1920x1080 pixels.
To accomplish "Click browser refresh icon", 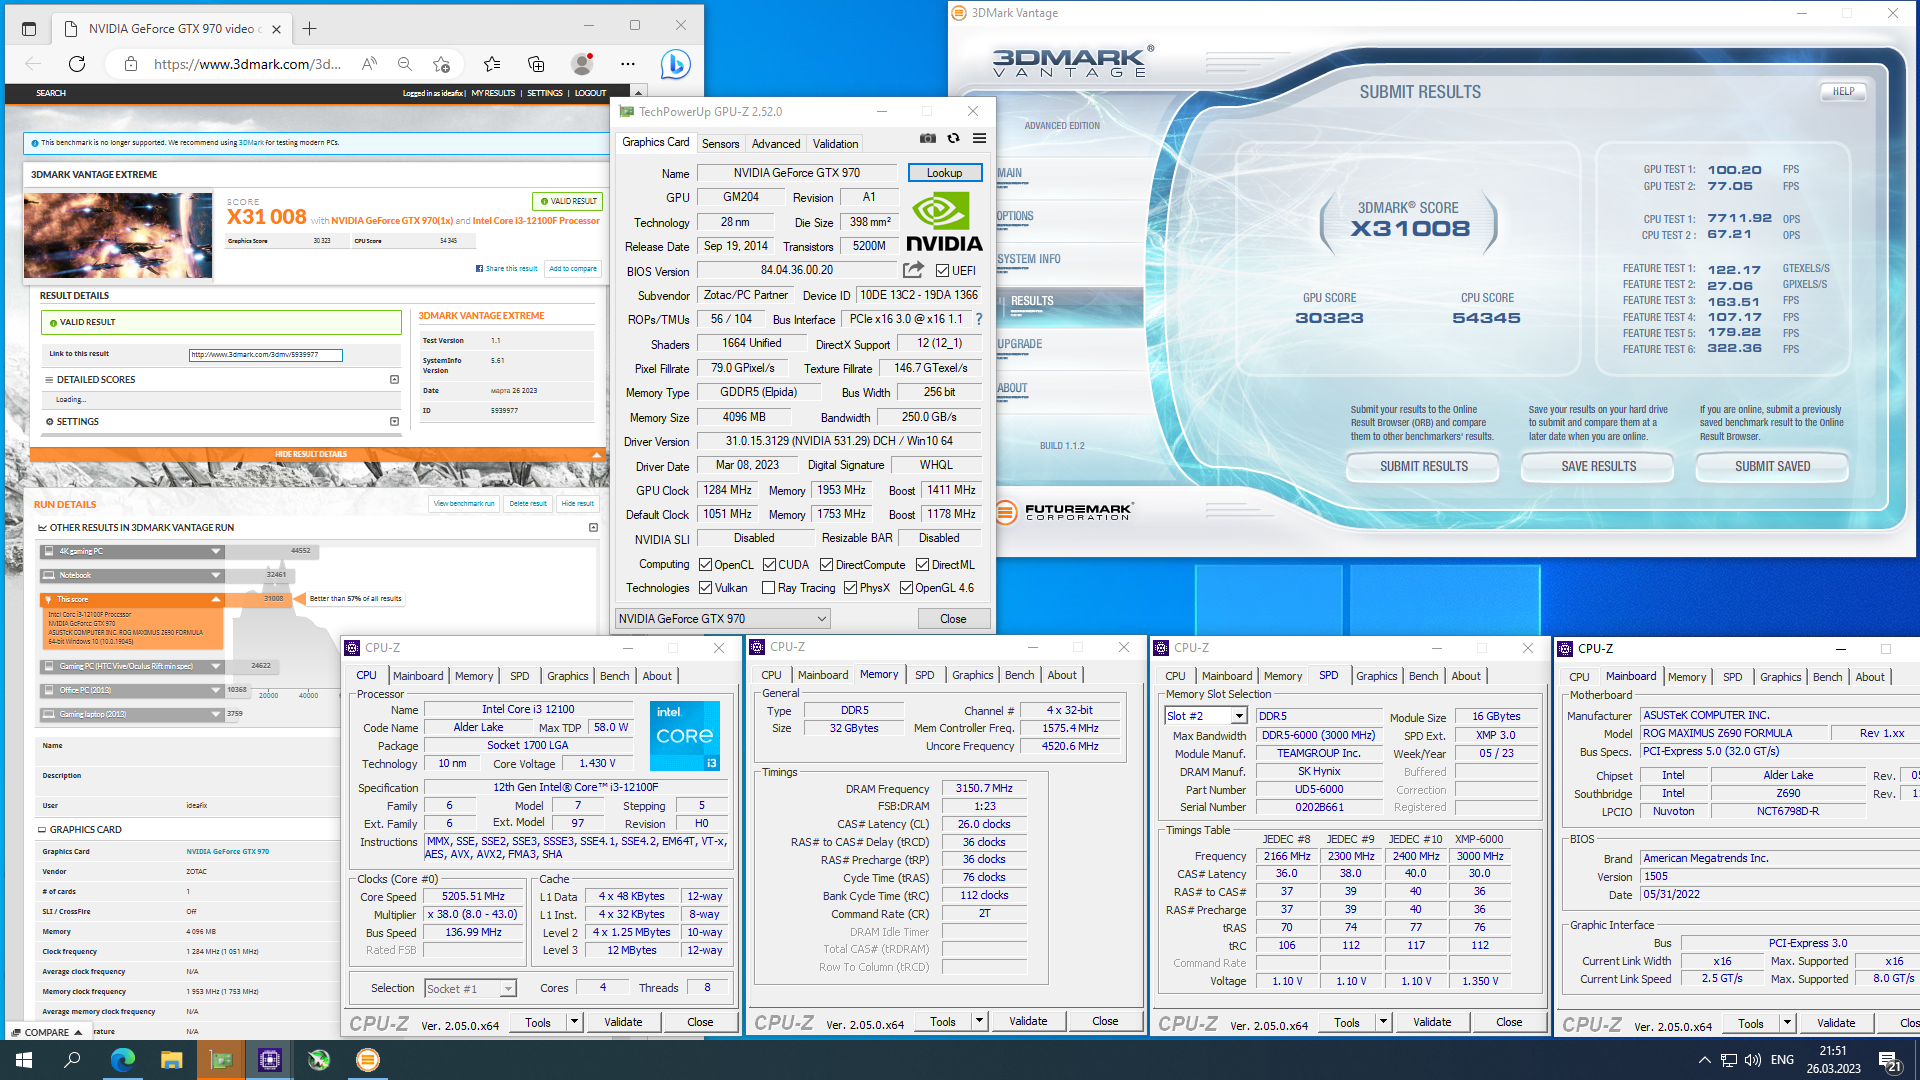I will coord(77,64).
